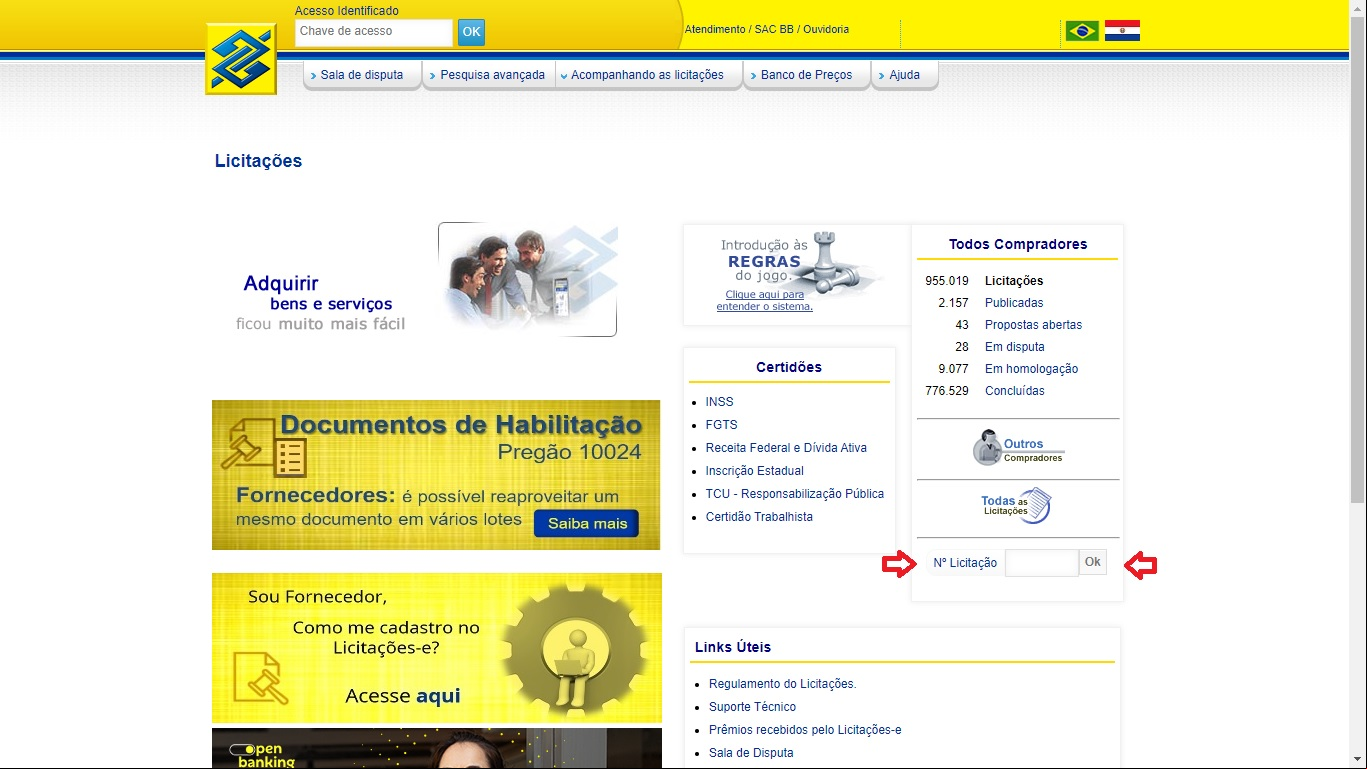
Task: Click the Ok button beside Nº Licitação
Action: pos(1092,562)
